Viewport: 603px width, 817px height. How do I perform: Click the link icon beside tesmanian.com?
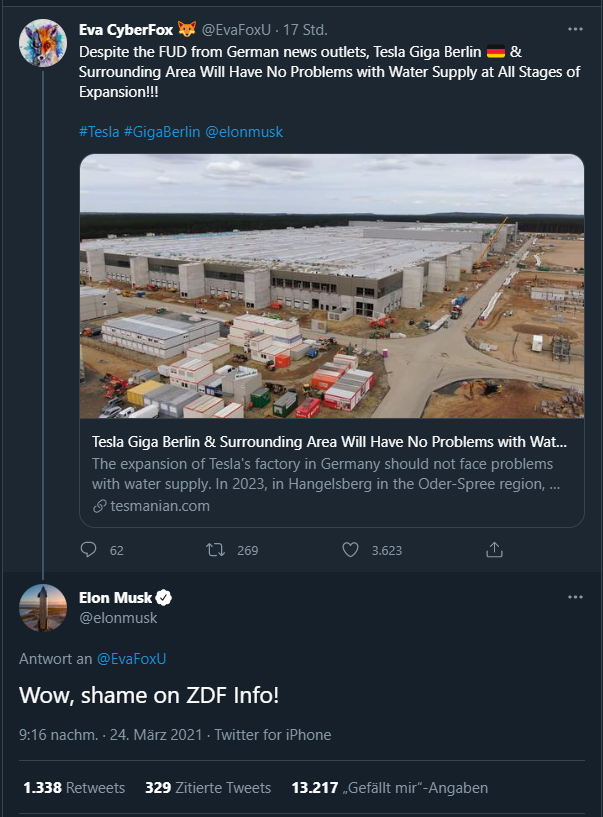coord(99,506)
